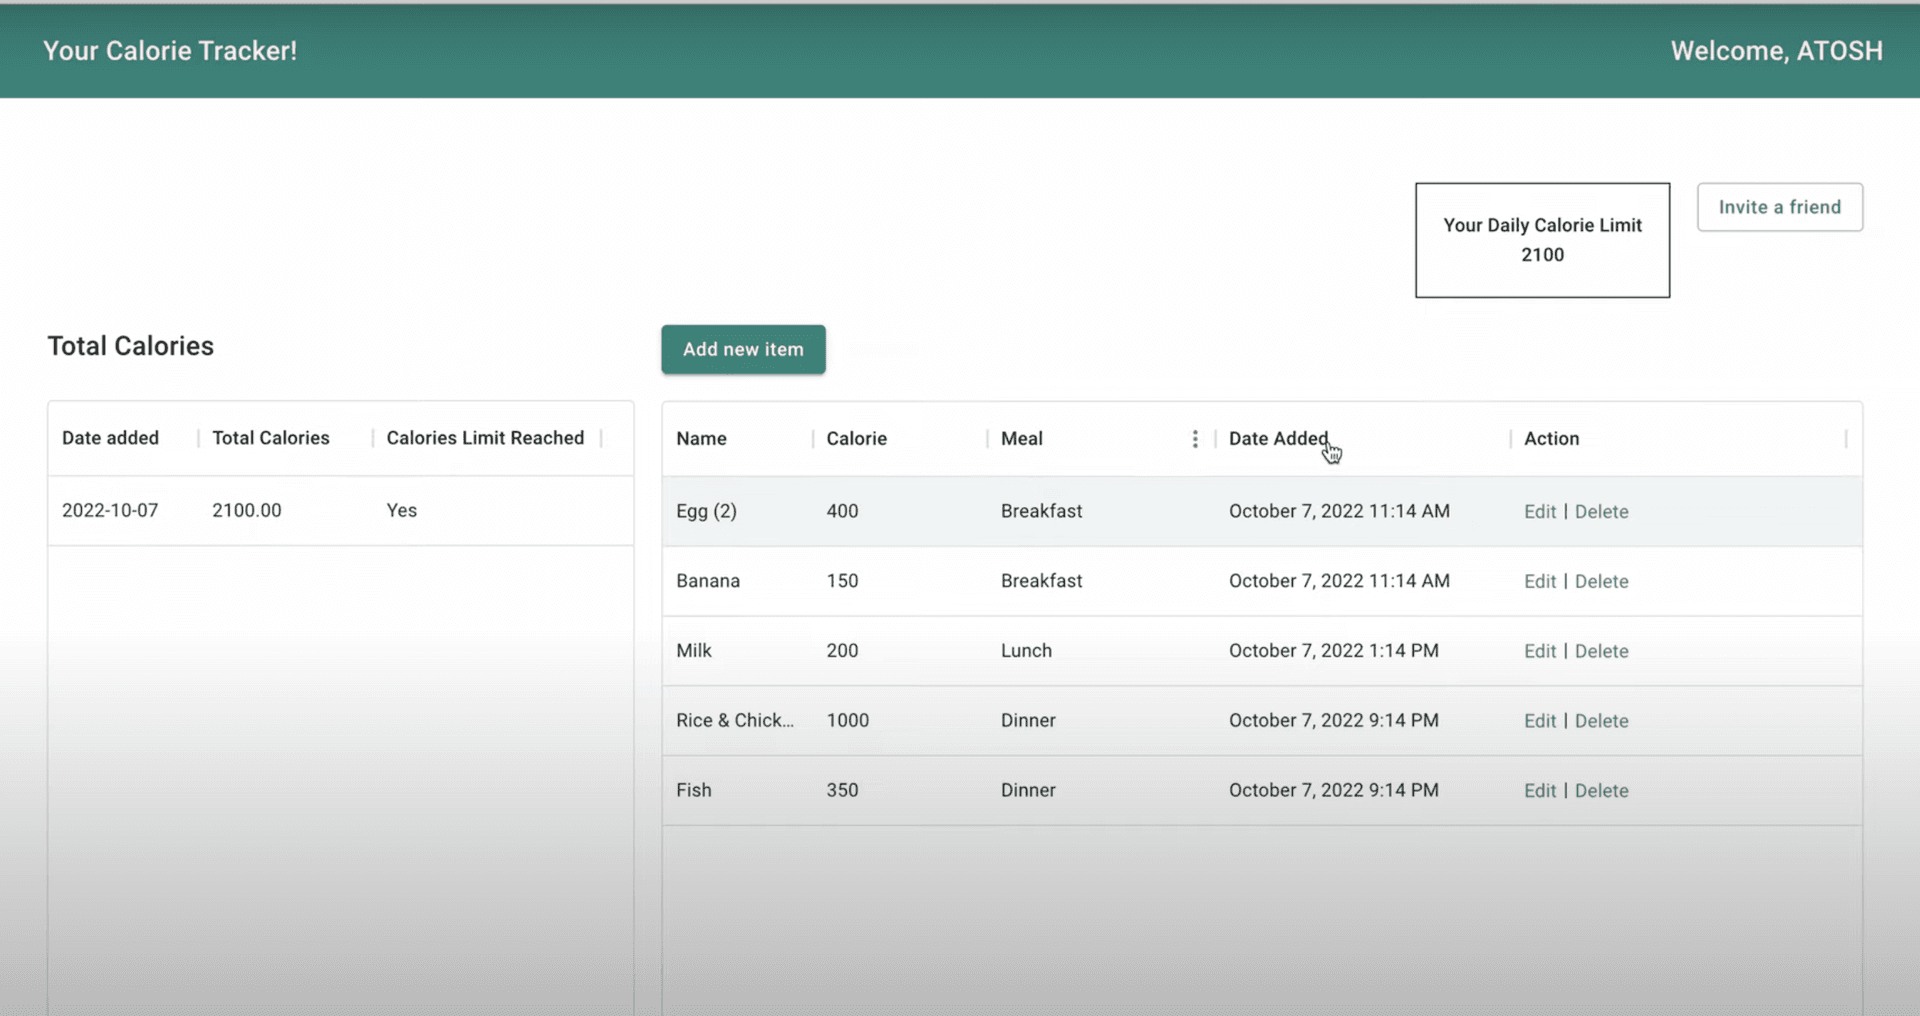
Task: Edit the Egg (2) entry
Action: (x=1539, y=512)
